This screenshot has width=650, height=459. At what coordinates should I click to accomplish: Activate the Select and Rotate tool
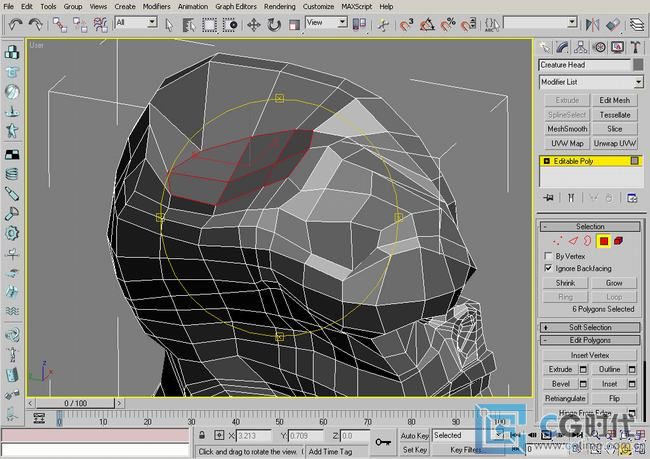(274, 25)
